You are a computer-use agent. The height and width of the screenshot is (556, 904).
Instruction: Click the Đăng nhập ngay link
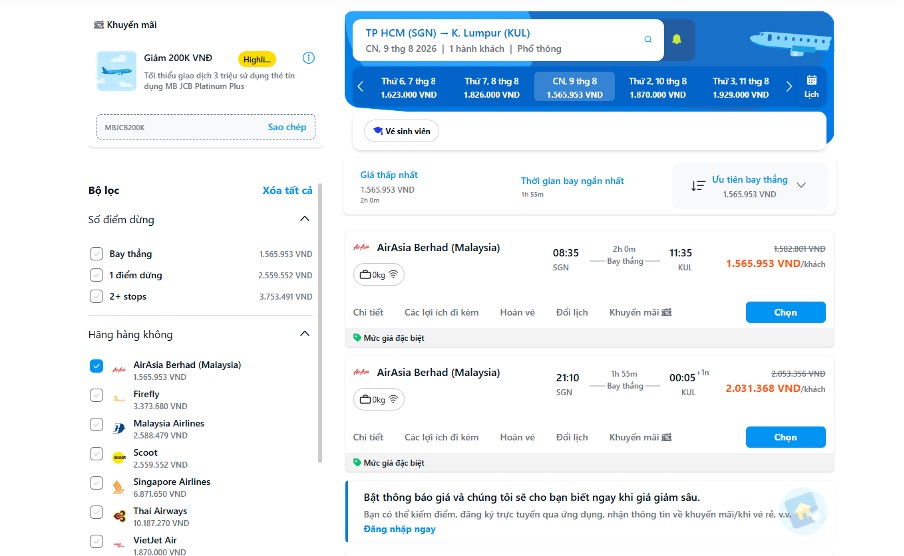click(400, 529)
